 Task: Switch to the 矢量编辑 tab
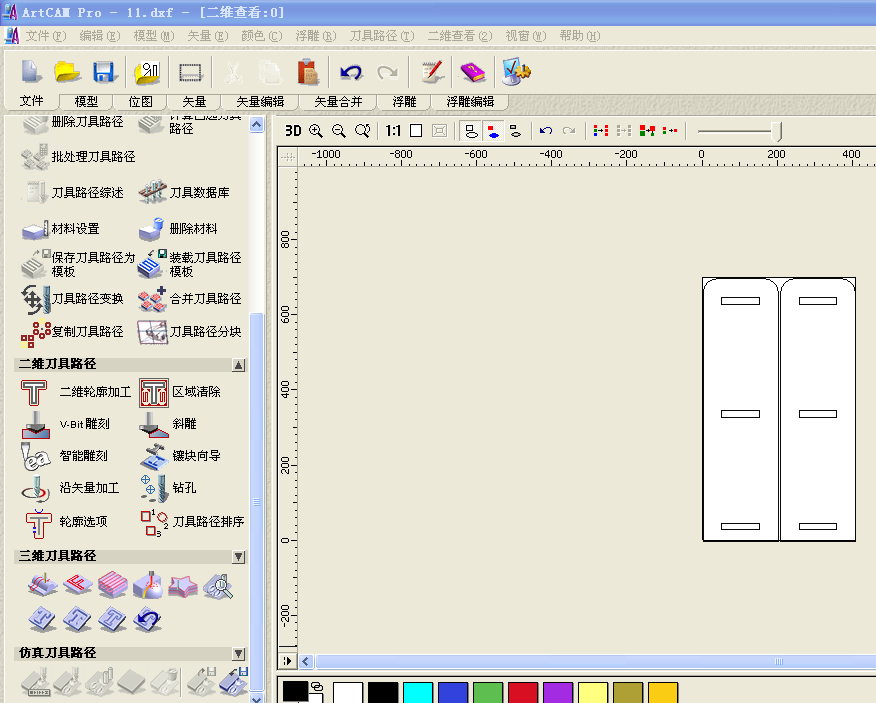[260, 102]
